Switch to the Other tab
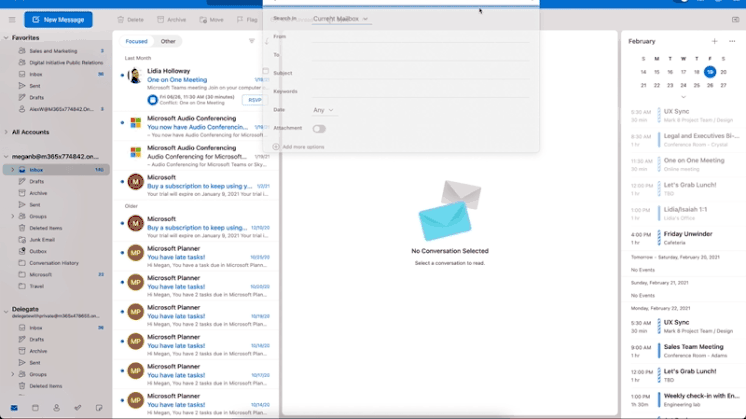Image resolution: width=746 pixels, height=419 pixels. tap(168, 41)
